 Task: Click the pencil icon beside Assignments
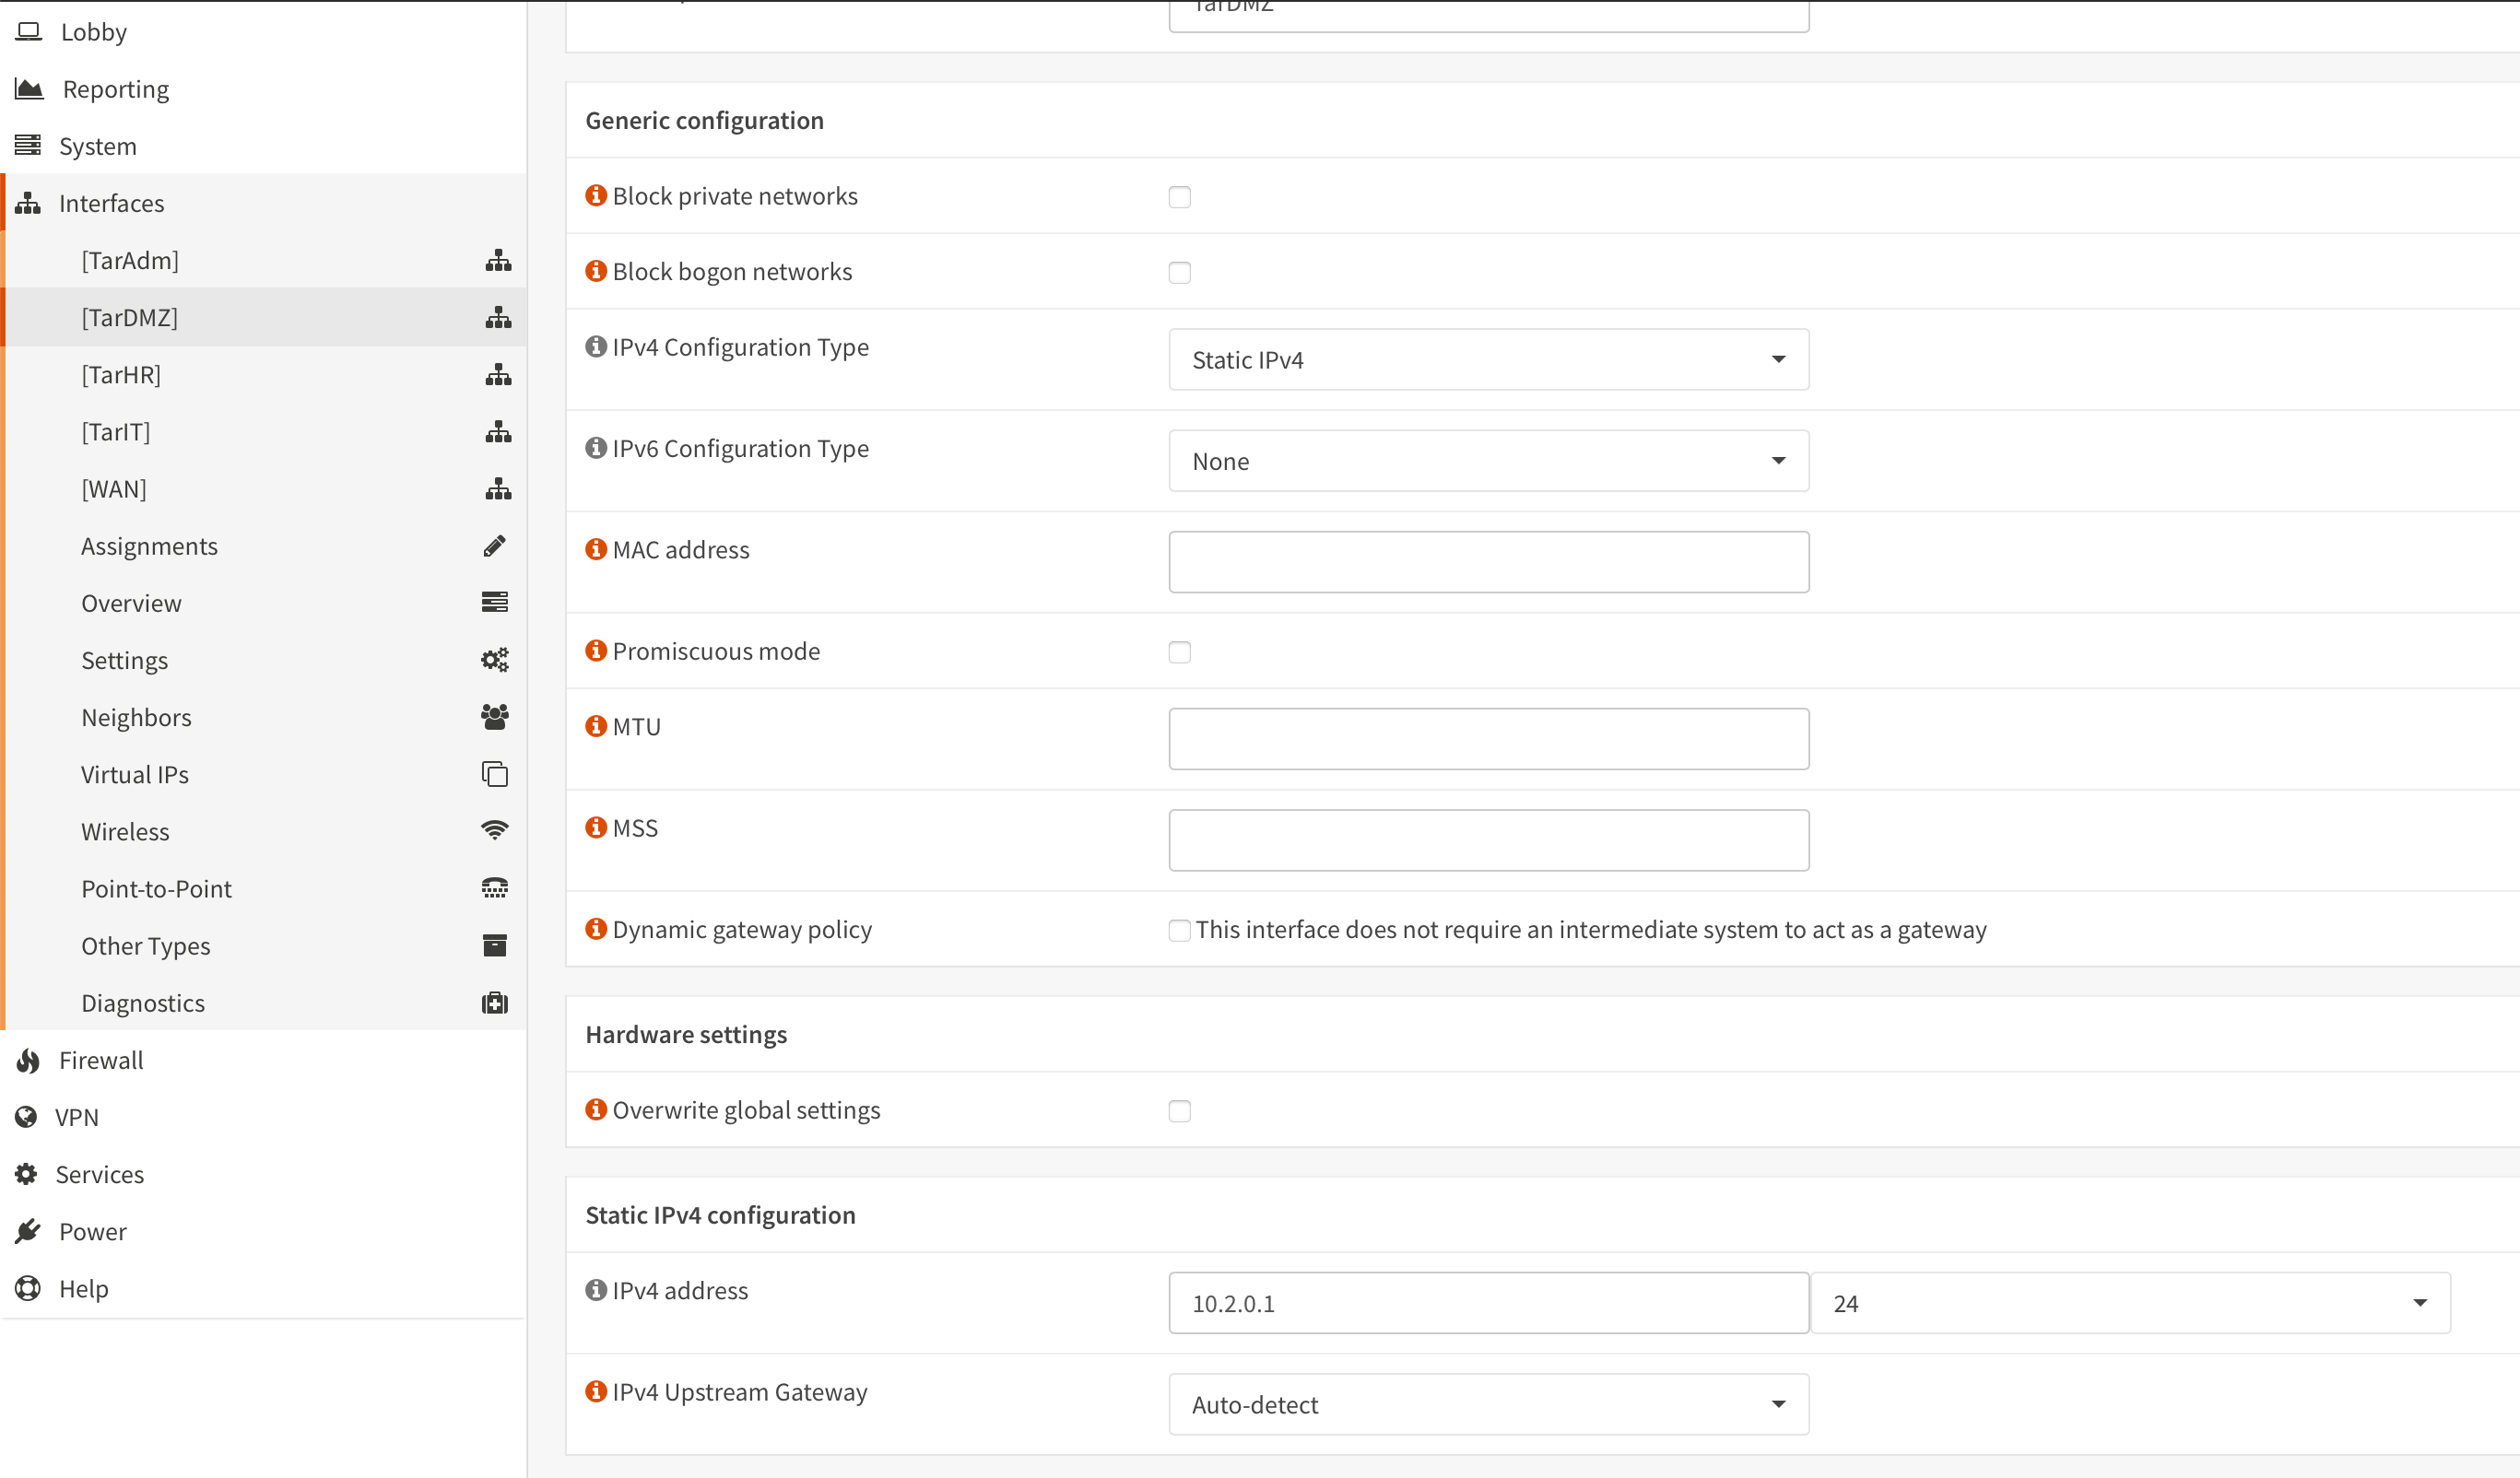tap(494, 546)
